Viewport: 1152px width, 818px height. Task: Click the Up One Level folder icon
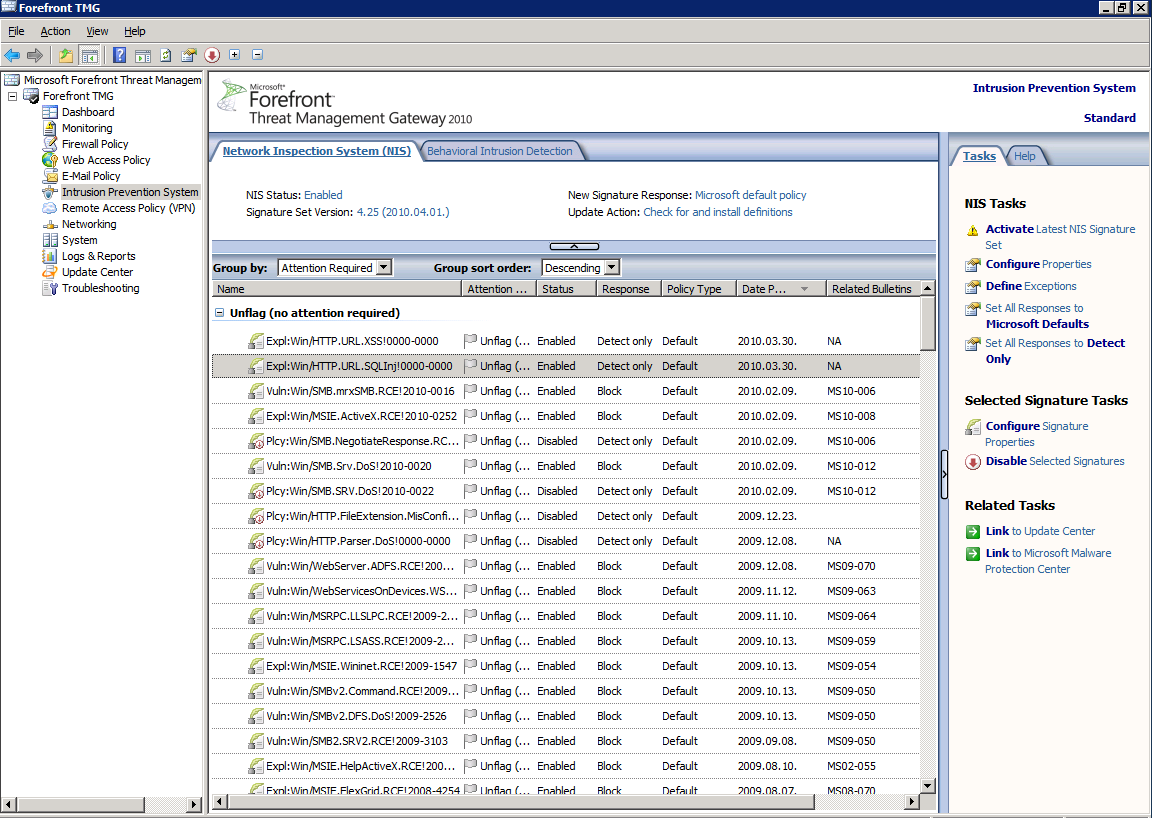tap(66, 55)
